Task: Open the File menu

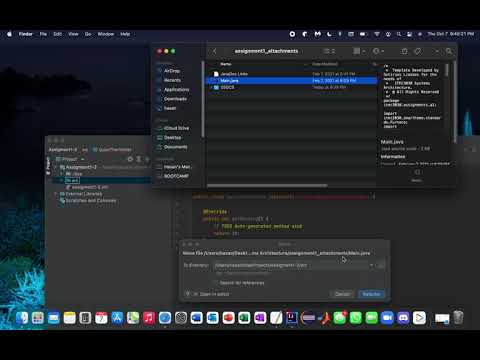Action: [x=43, y=34]
